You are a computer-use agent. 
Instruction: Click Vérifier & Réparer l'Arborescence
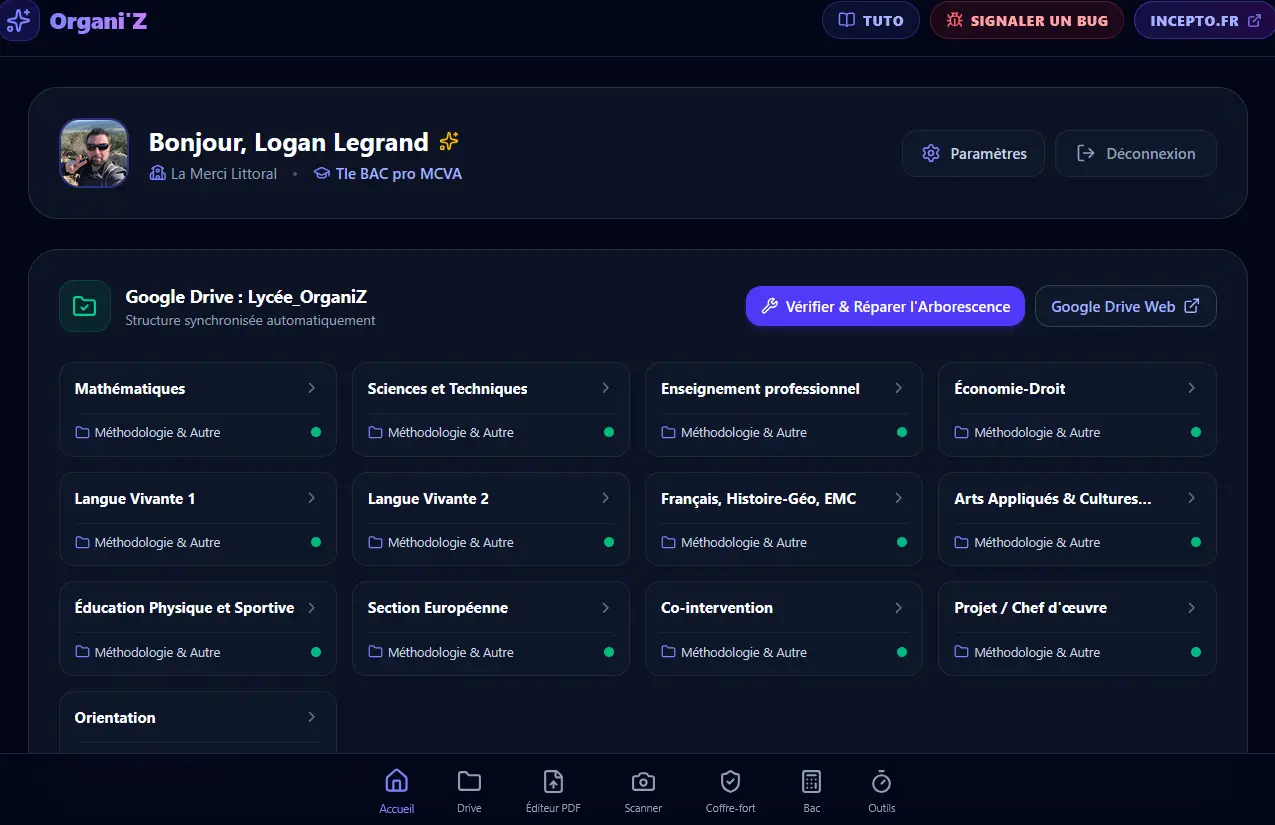click(885, 306)
